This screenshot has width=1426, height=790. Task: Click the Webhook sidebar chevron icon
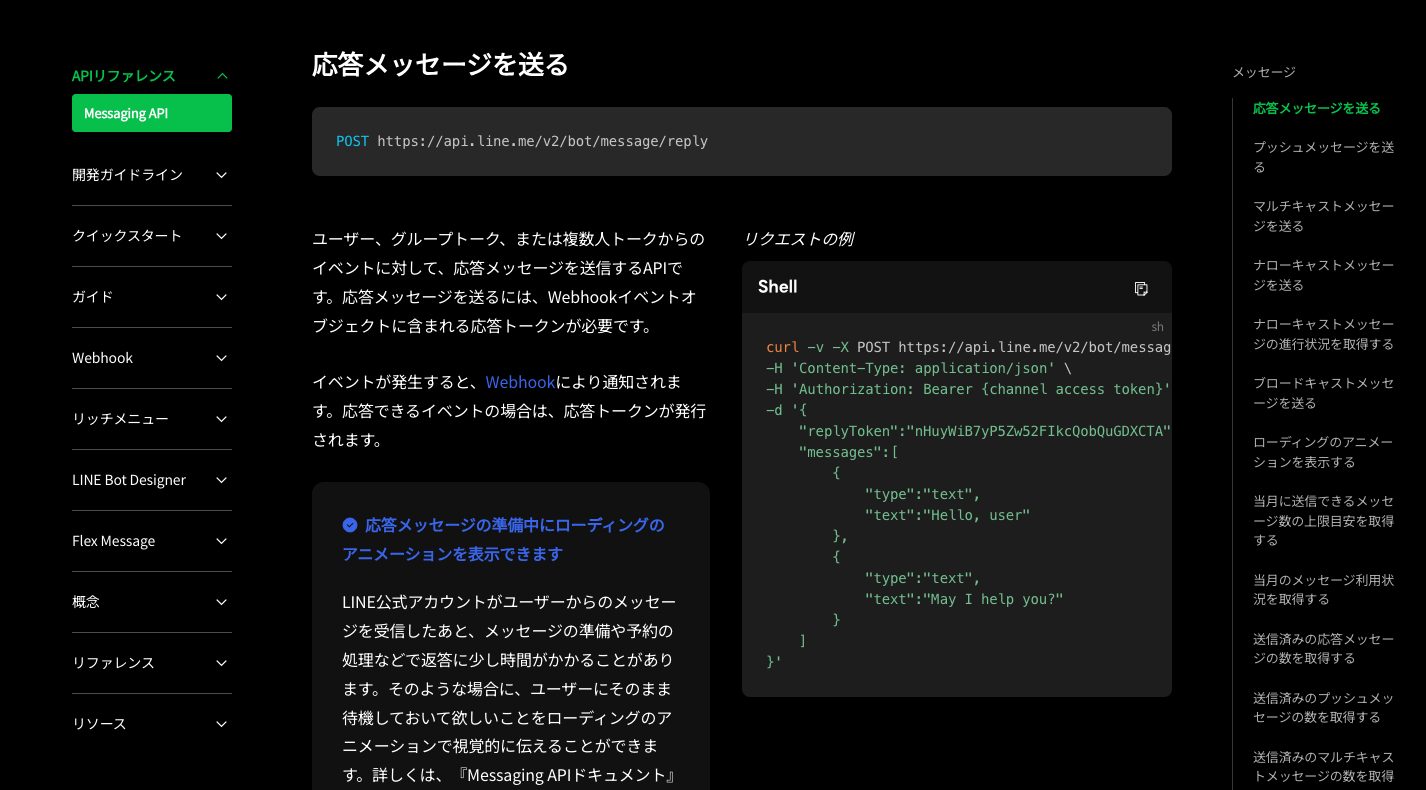[x=222, y=358]
